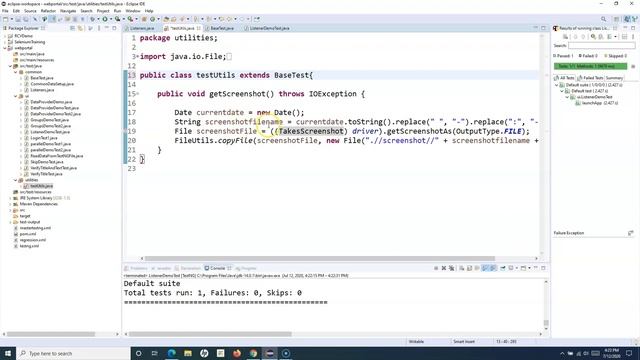Open the Run menu
Viewport: 640px width, 360px height.
118,11
